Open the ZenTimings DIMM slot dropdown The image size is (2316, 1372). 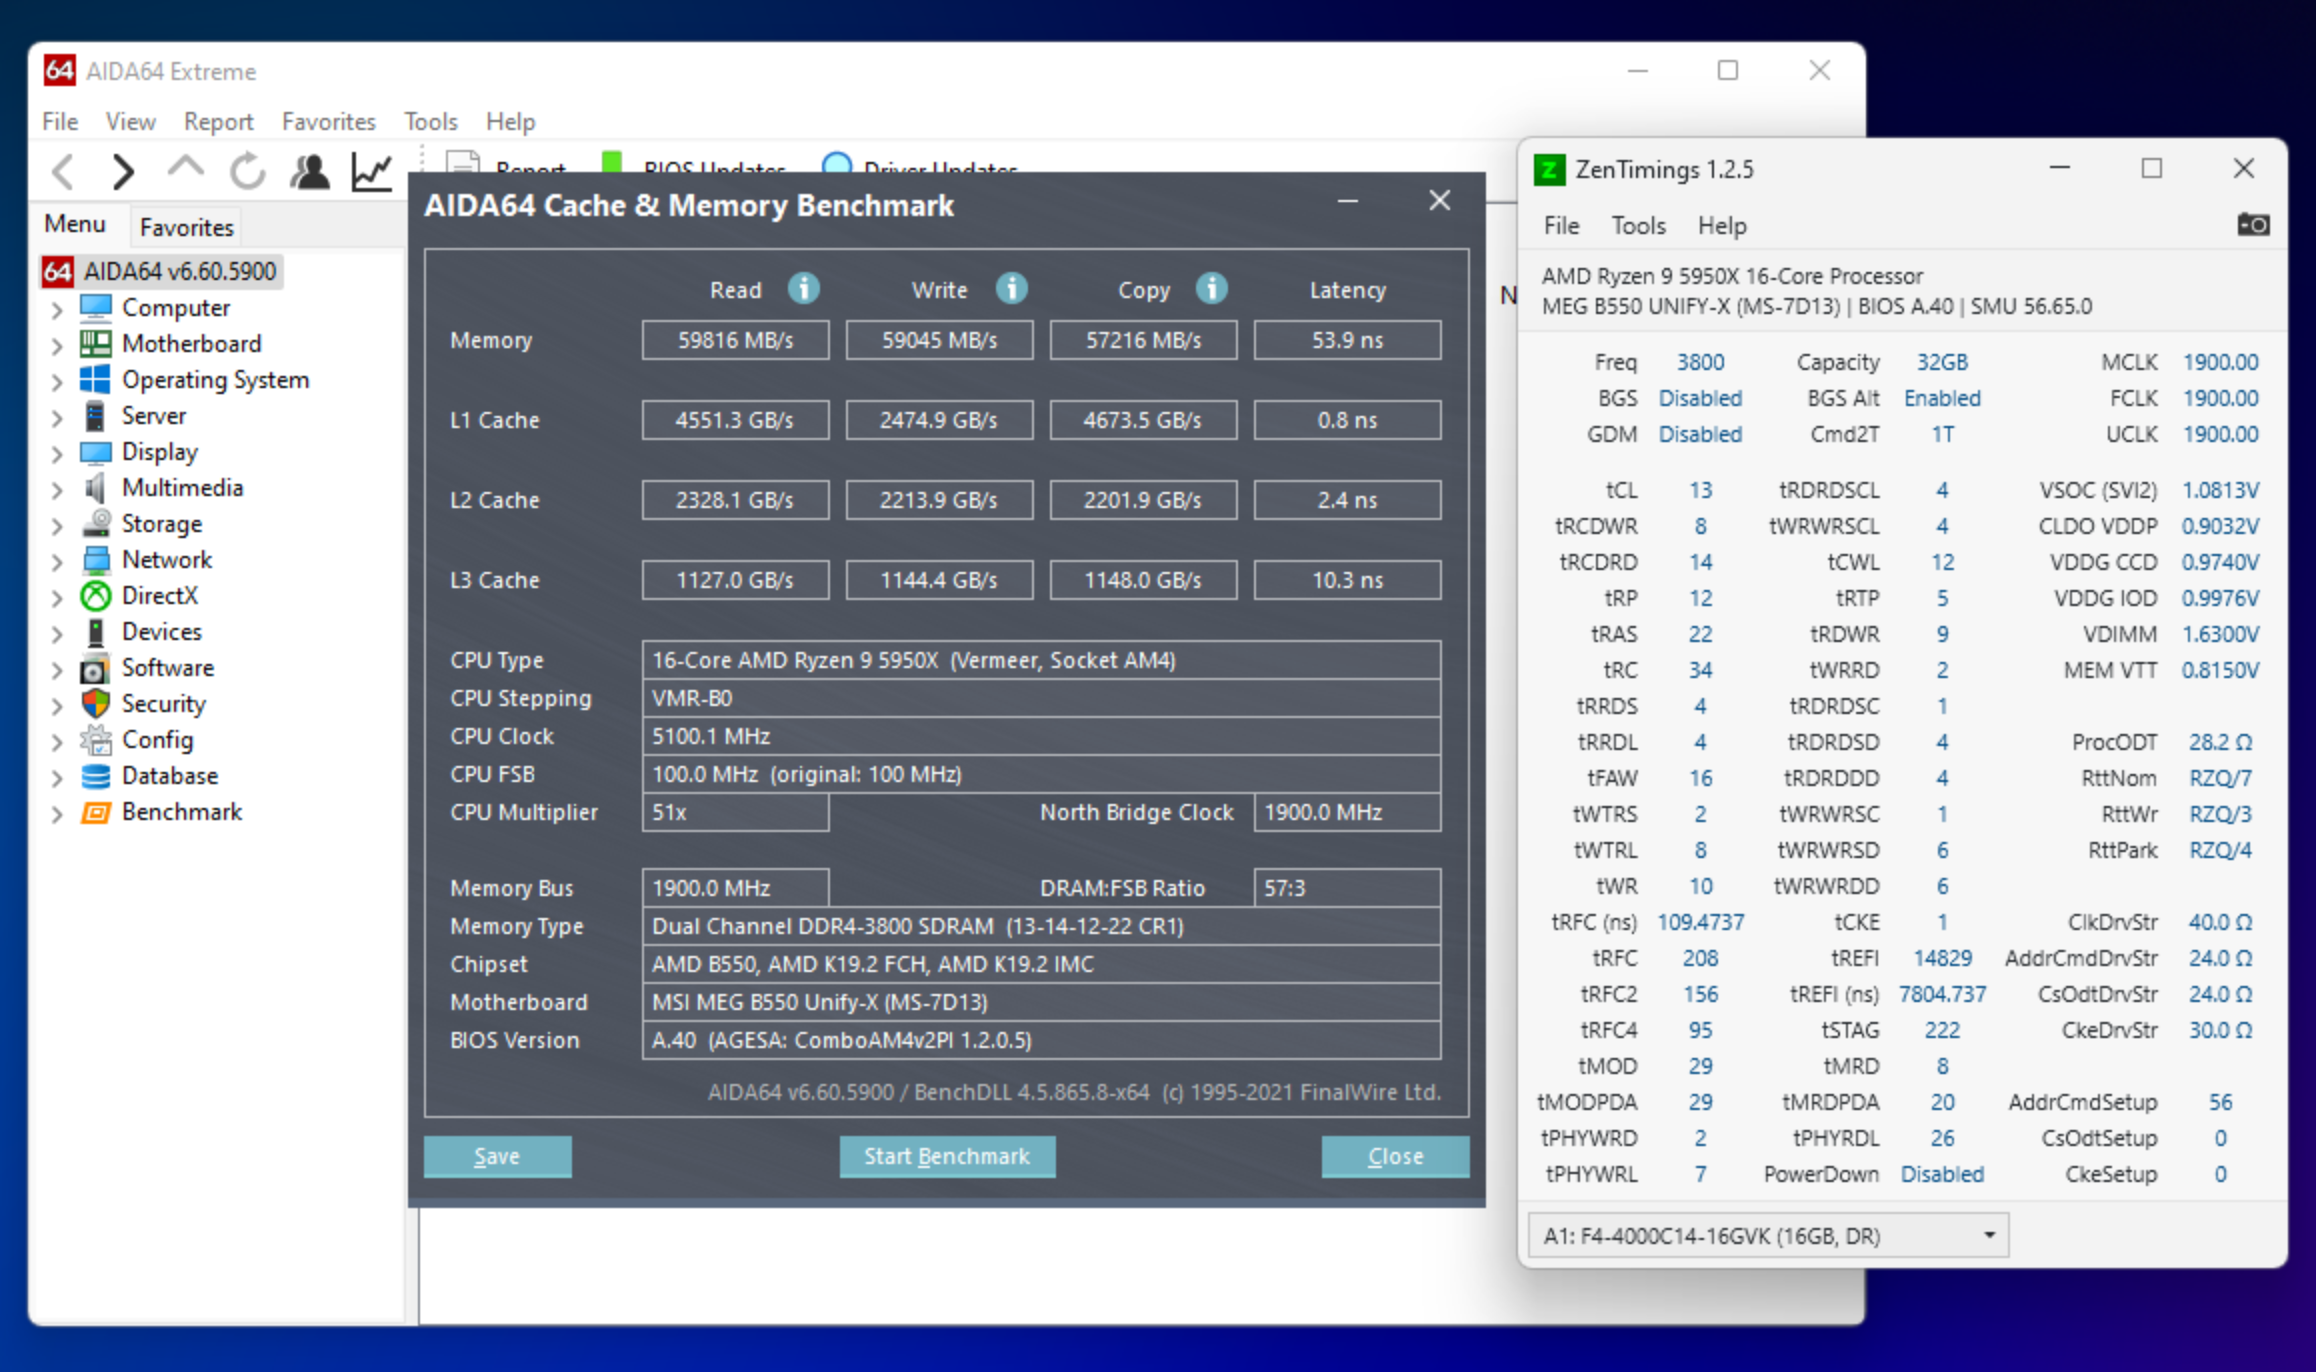pyautogui.click(x=1768, y=1236)
